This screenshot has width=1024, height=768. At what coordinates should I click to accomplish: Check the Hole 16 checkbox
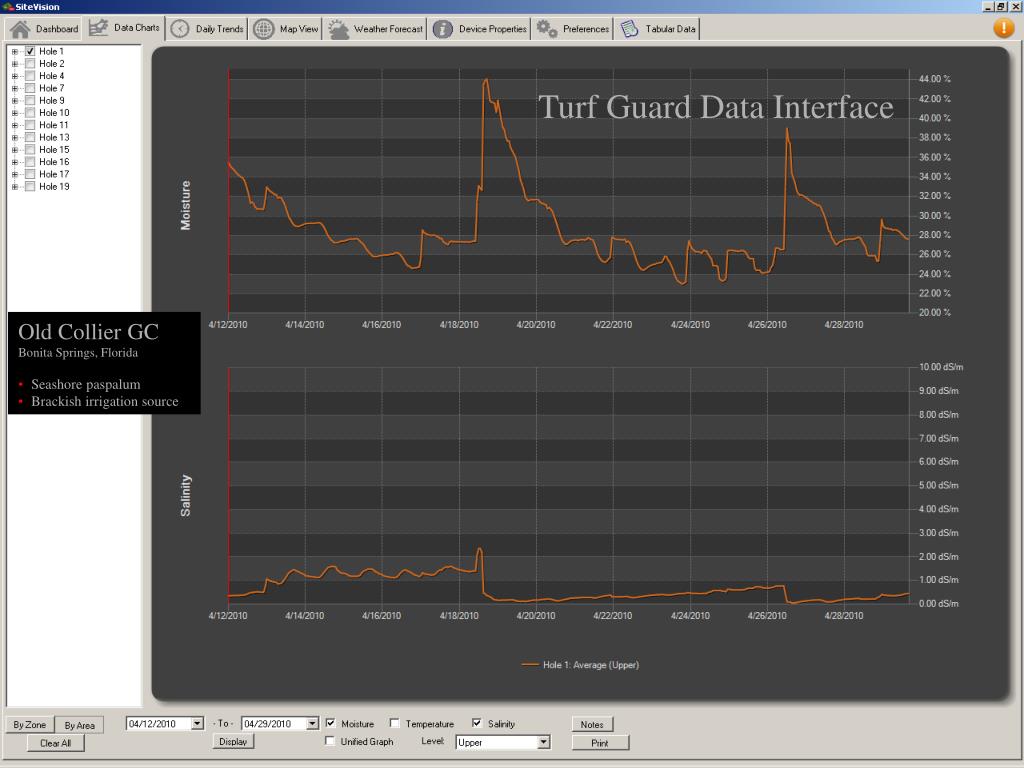coord(30,162)
